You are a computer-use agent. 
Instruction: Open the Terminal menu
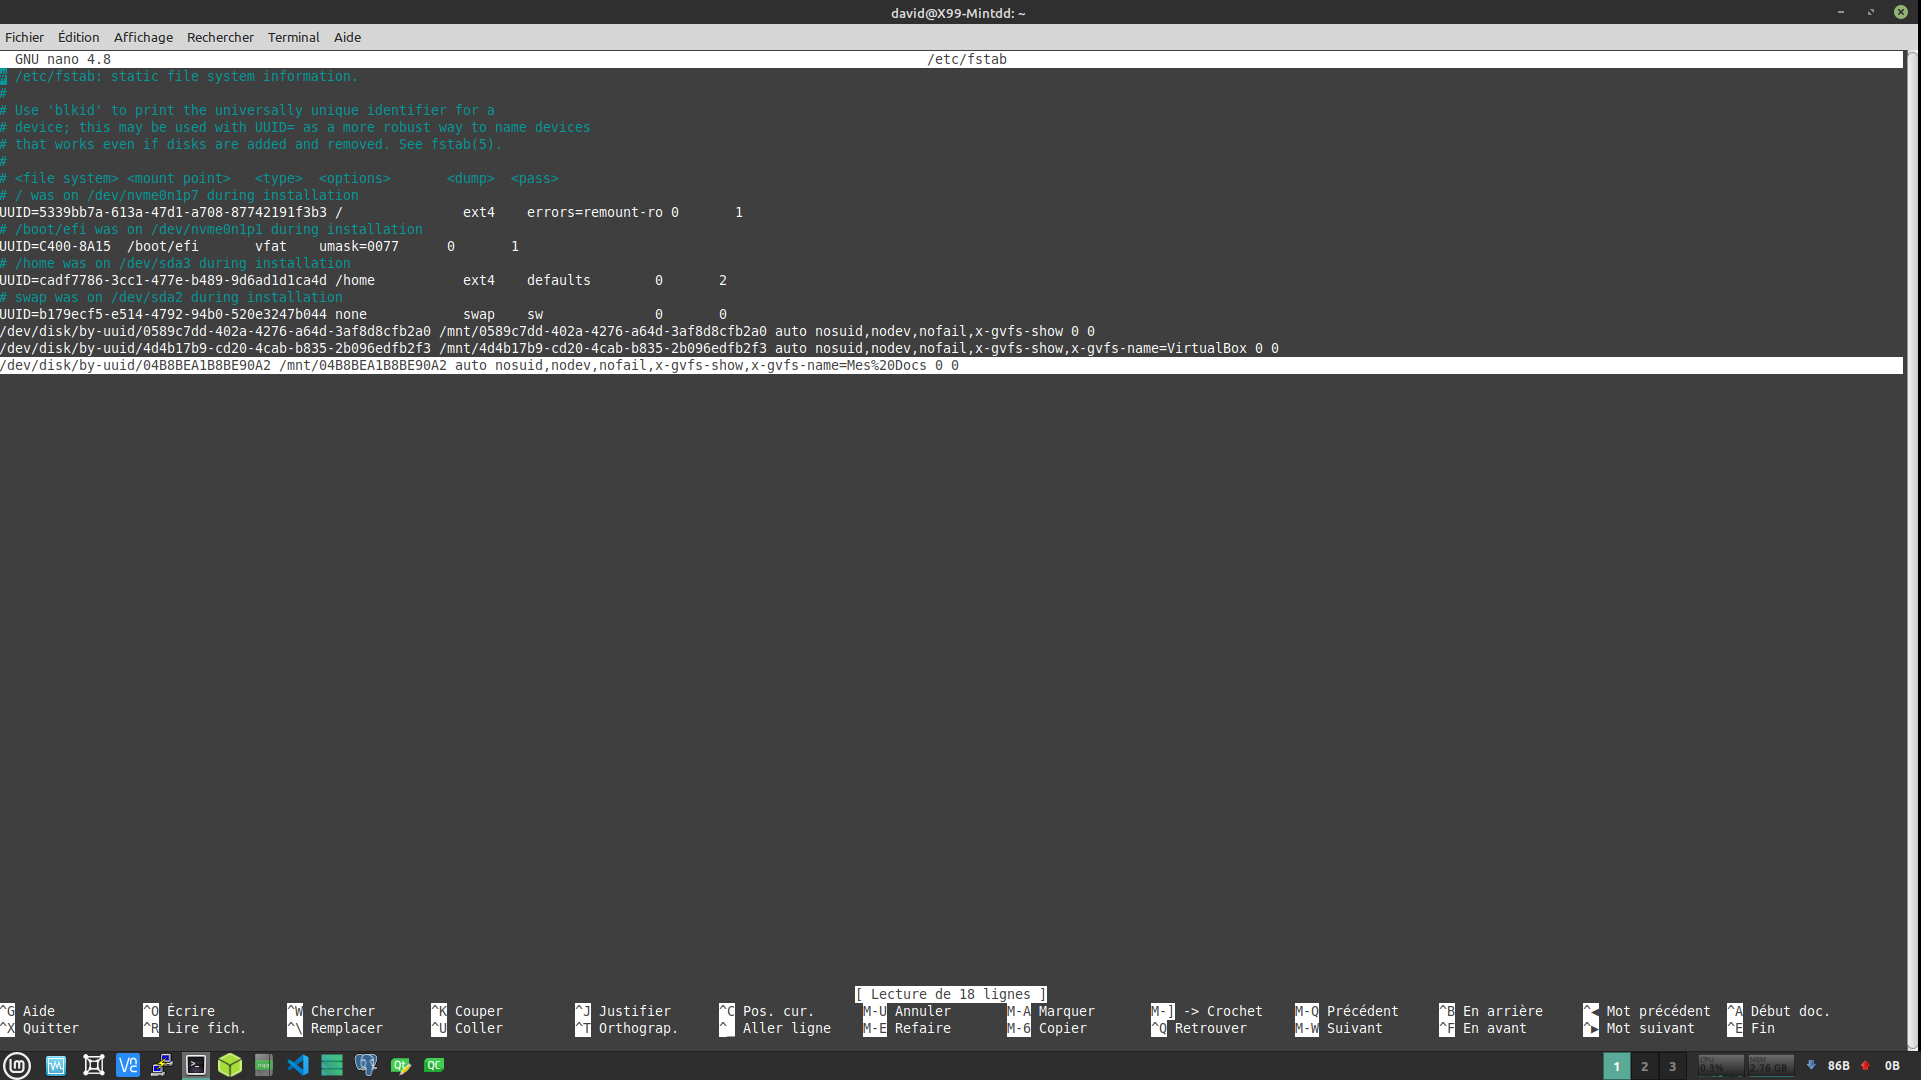click(293, 37)
